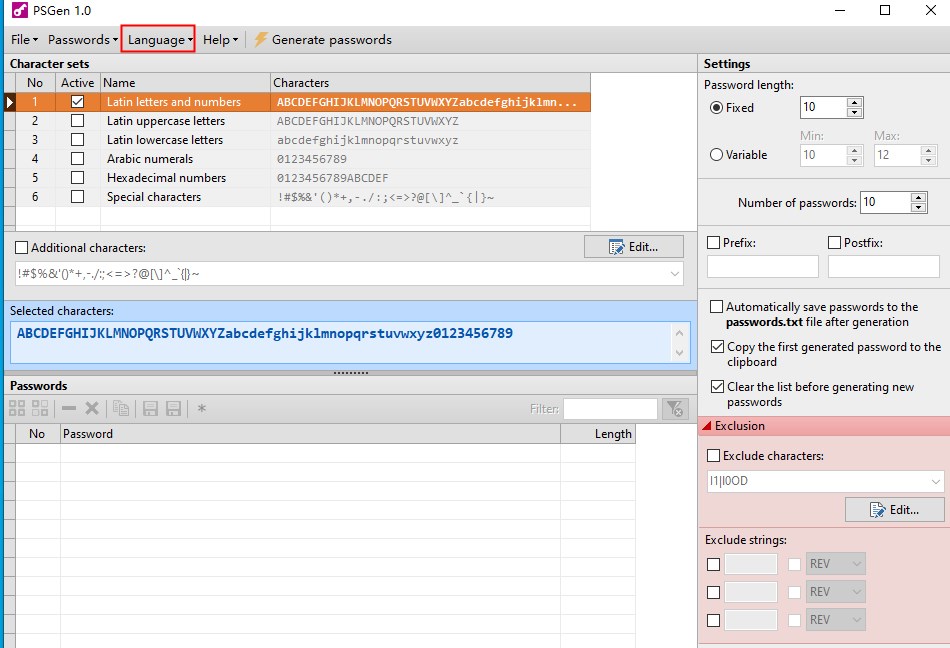
Task: Expand the Exclude characters dropdown list
Action: click(x=935, y=482)
